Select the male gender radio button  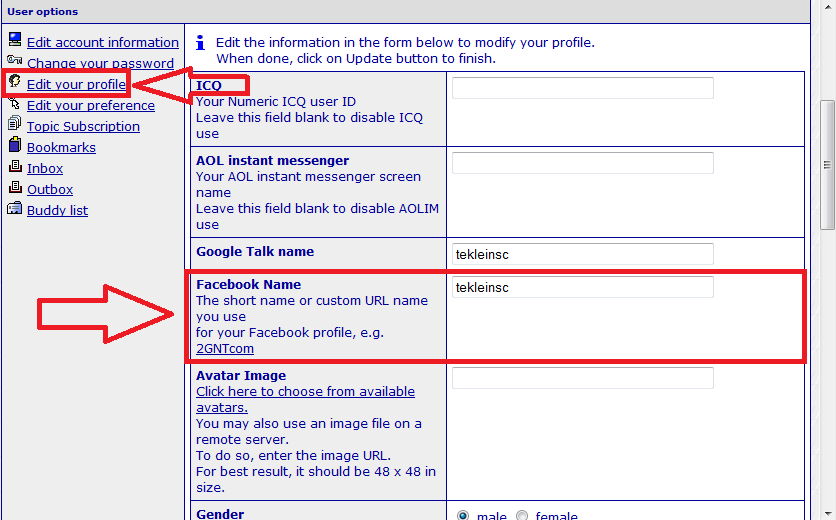(x=463, y=516)
